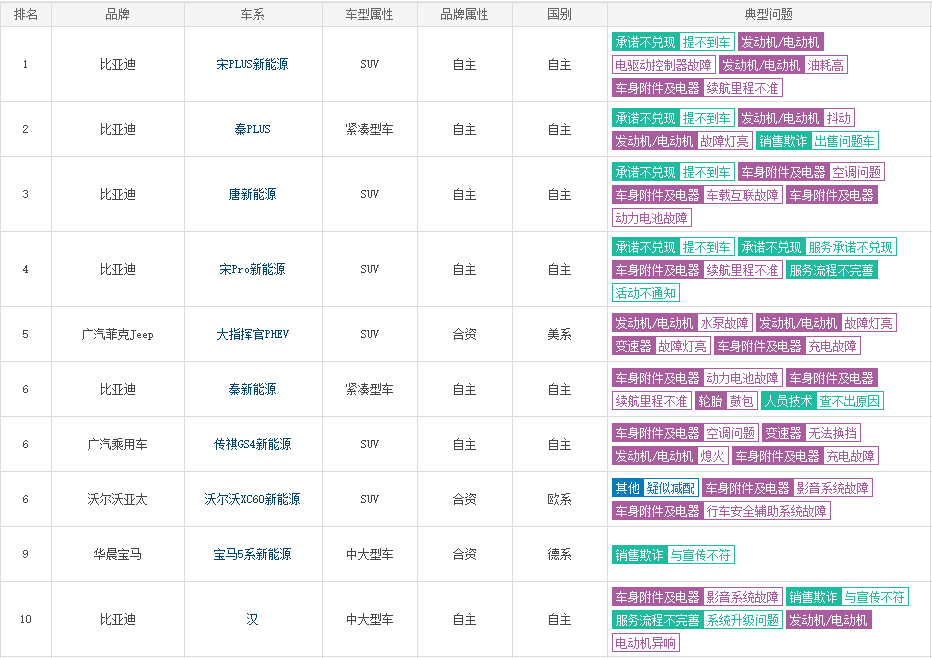Open the 大指挥官PHEV series link
This screenshot has height=658, width=932.
(x=252, y=335)
